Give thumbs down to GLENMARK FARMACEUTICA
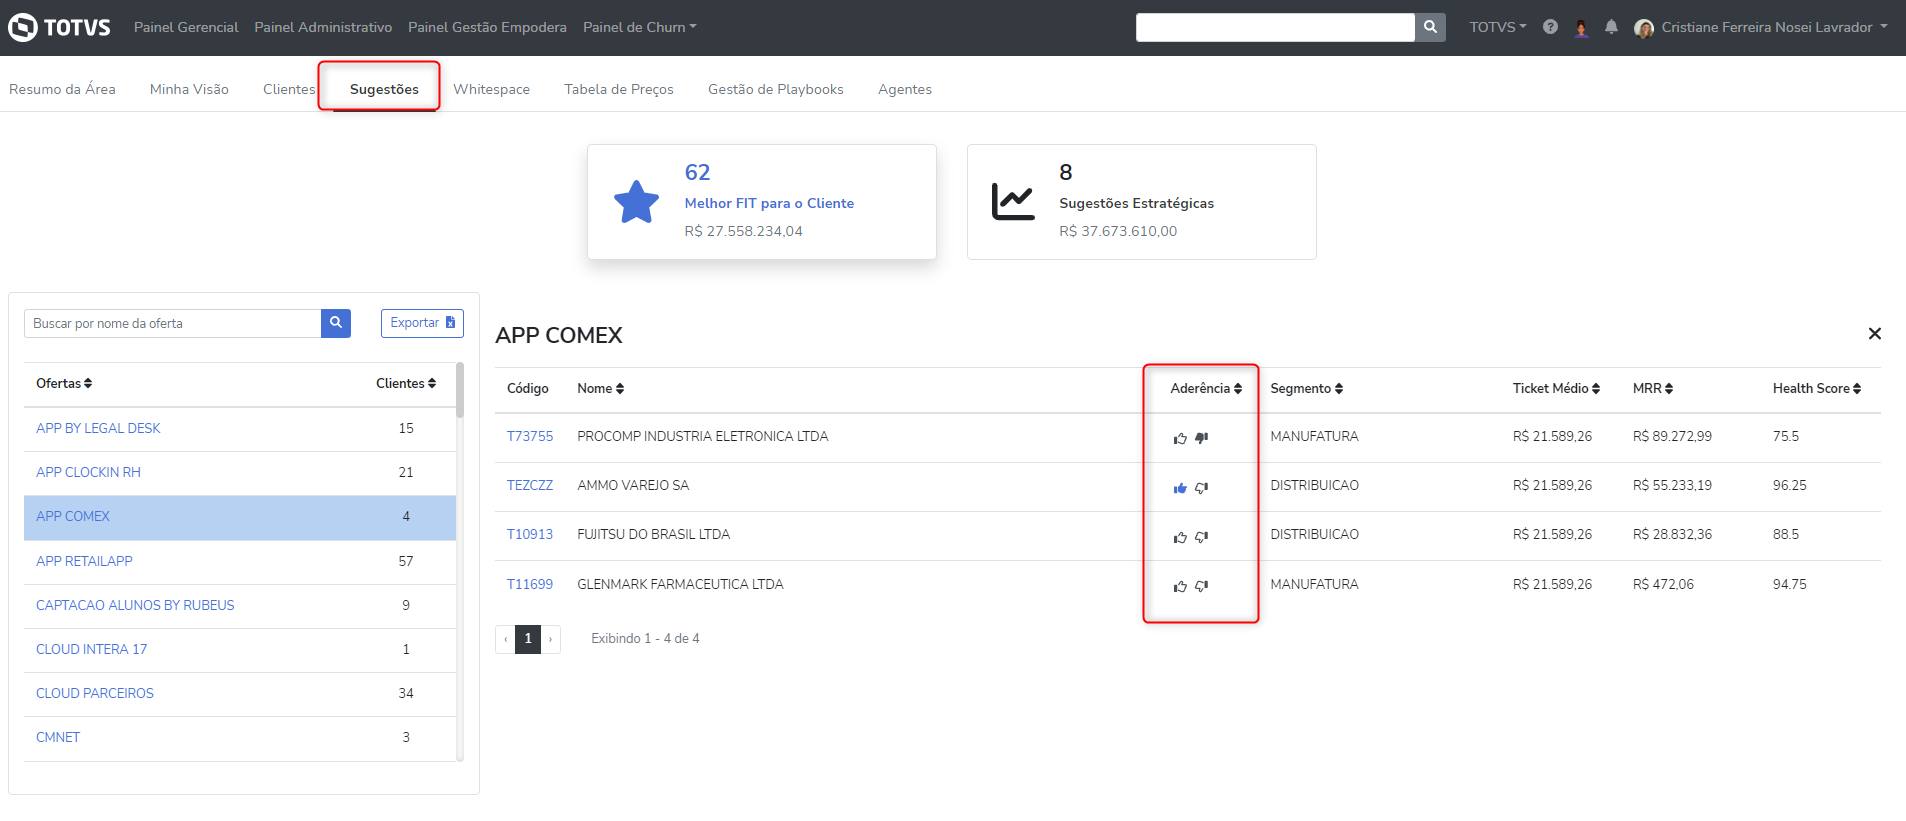This screenshot has height=821, width=1906. click(1202, 586)
